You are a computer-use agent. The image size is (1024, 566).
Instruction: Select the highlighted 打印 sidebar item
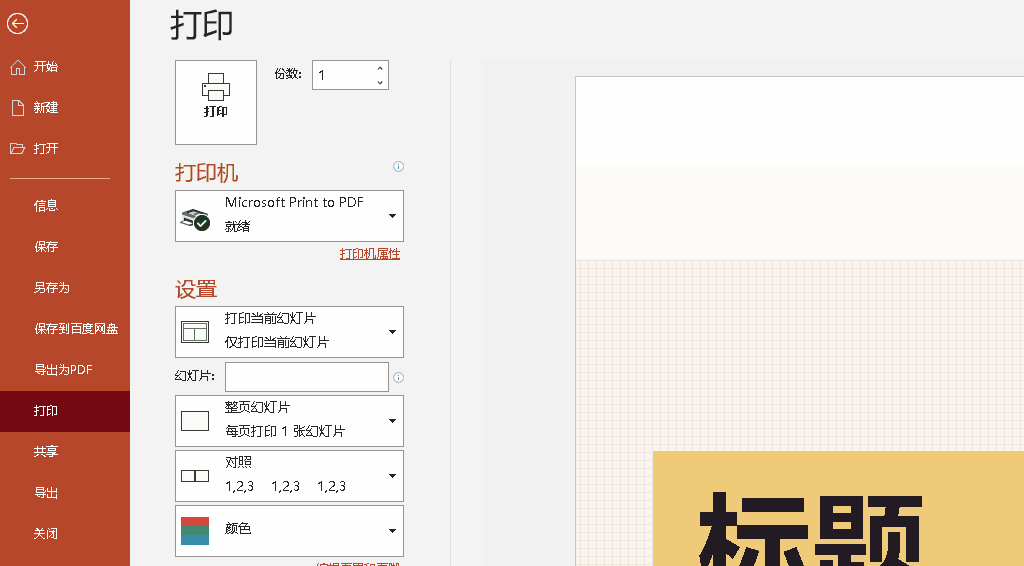click(x=65, y=411)
